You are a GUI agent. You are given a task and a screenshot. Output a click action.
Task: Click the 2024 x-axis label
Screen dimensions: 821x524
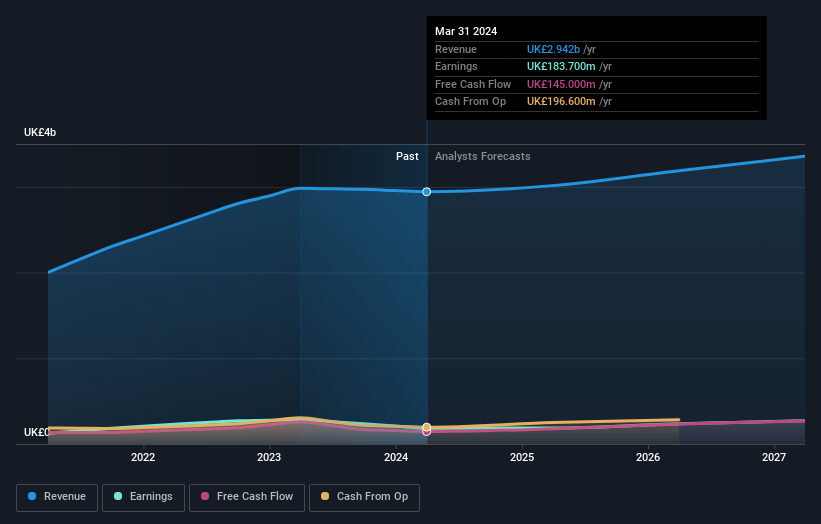[396, 458]
